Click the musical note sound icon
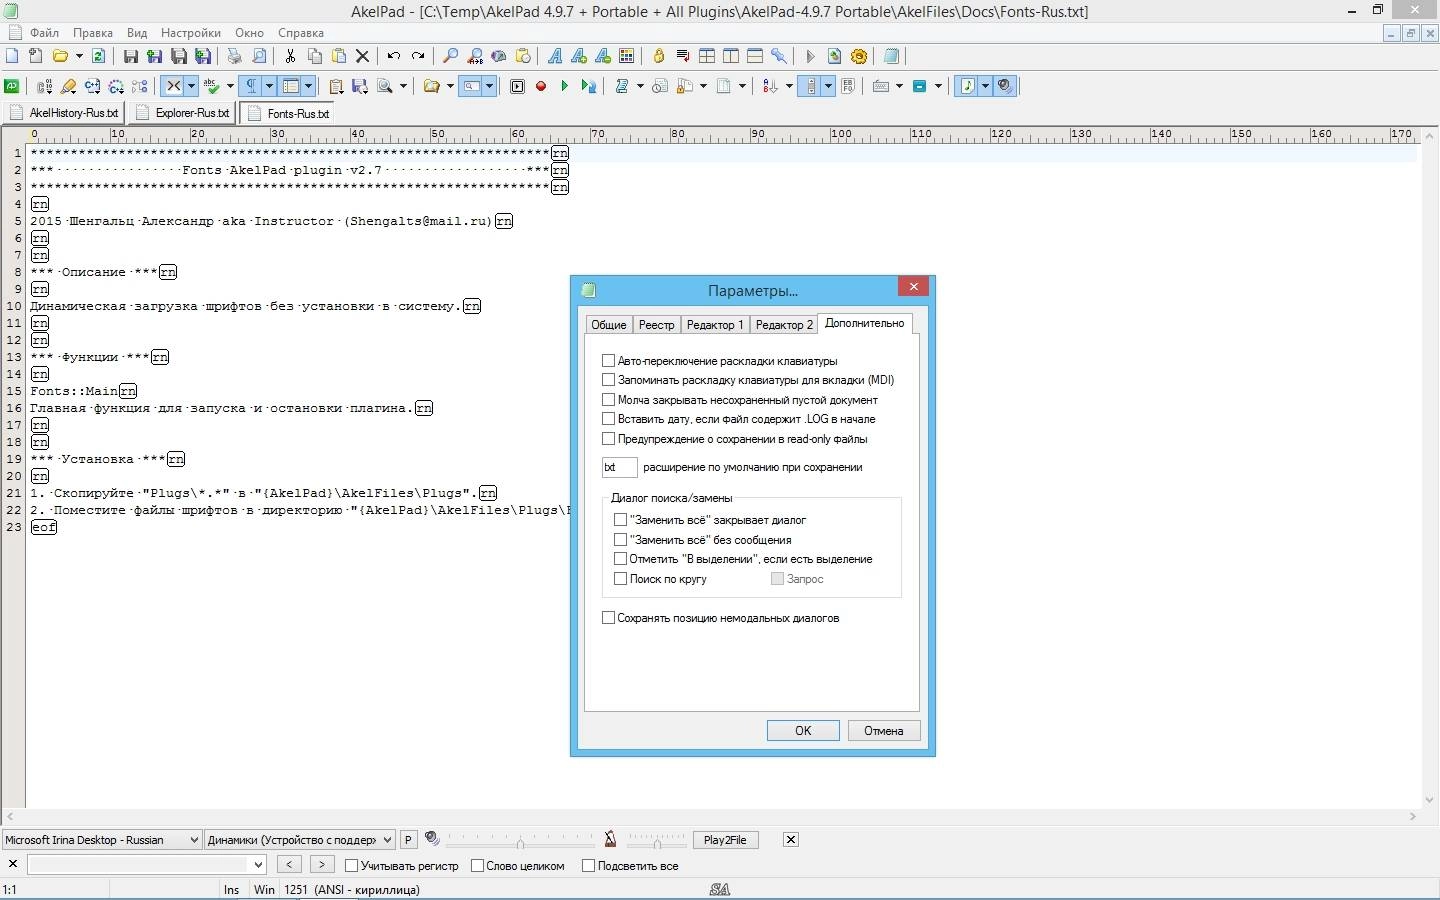The width and height of the screenshot is (1440, 900). [967, 86]
